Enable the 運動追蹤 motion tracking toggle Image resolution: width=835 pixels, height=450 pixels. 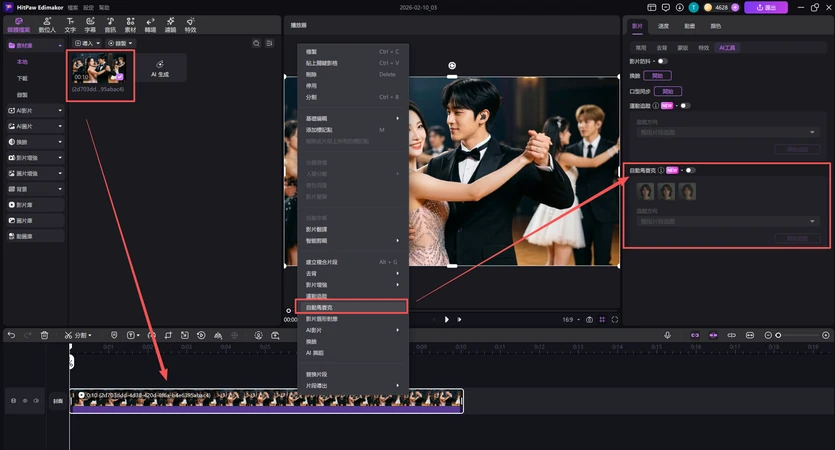pyautogui.click(x=684, y=105)
